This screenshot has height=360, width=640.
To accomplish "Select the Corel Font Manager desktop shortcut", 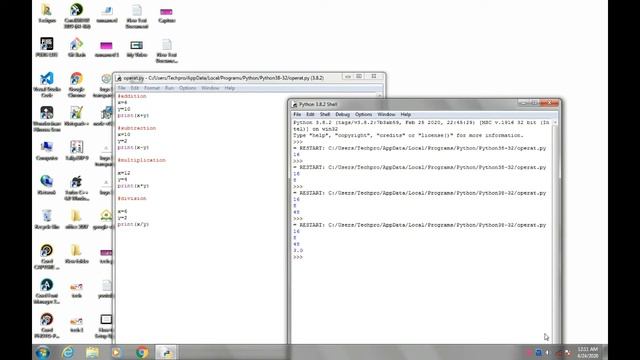I will [47, 291].
